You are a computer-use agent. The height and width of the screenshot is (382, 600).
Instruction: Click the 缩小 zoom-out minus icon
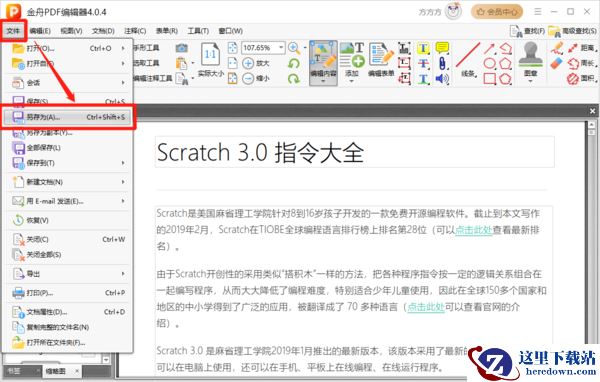pos(248,78)
